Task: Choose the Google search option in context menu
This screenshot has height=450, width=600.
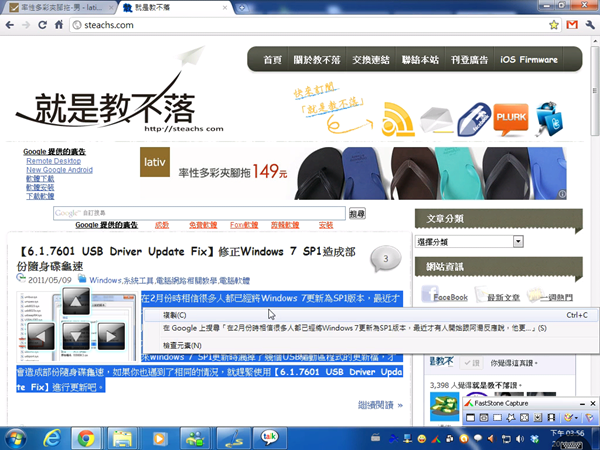Action: point(370,328)
